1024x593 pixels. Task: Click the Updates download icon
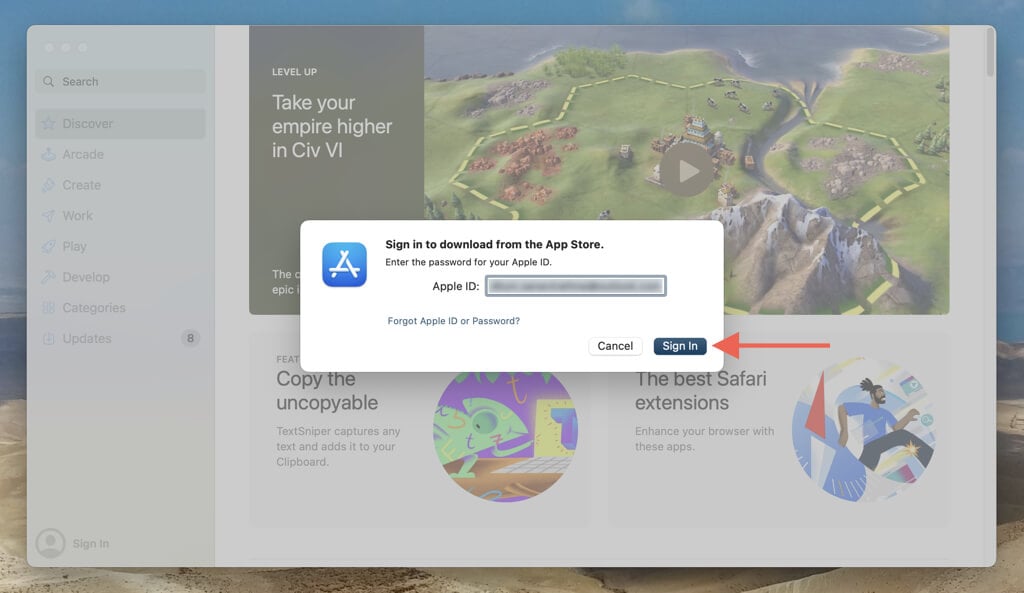[48, 338]
